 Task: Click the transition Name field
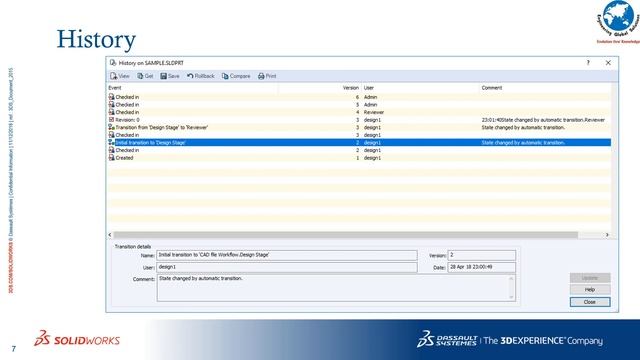(287, 255)
